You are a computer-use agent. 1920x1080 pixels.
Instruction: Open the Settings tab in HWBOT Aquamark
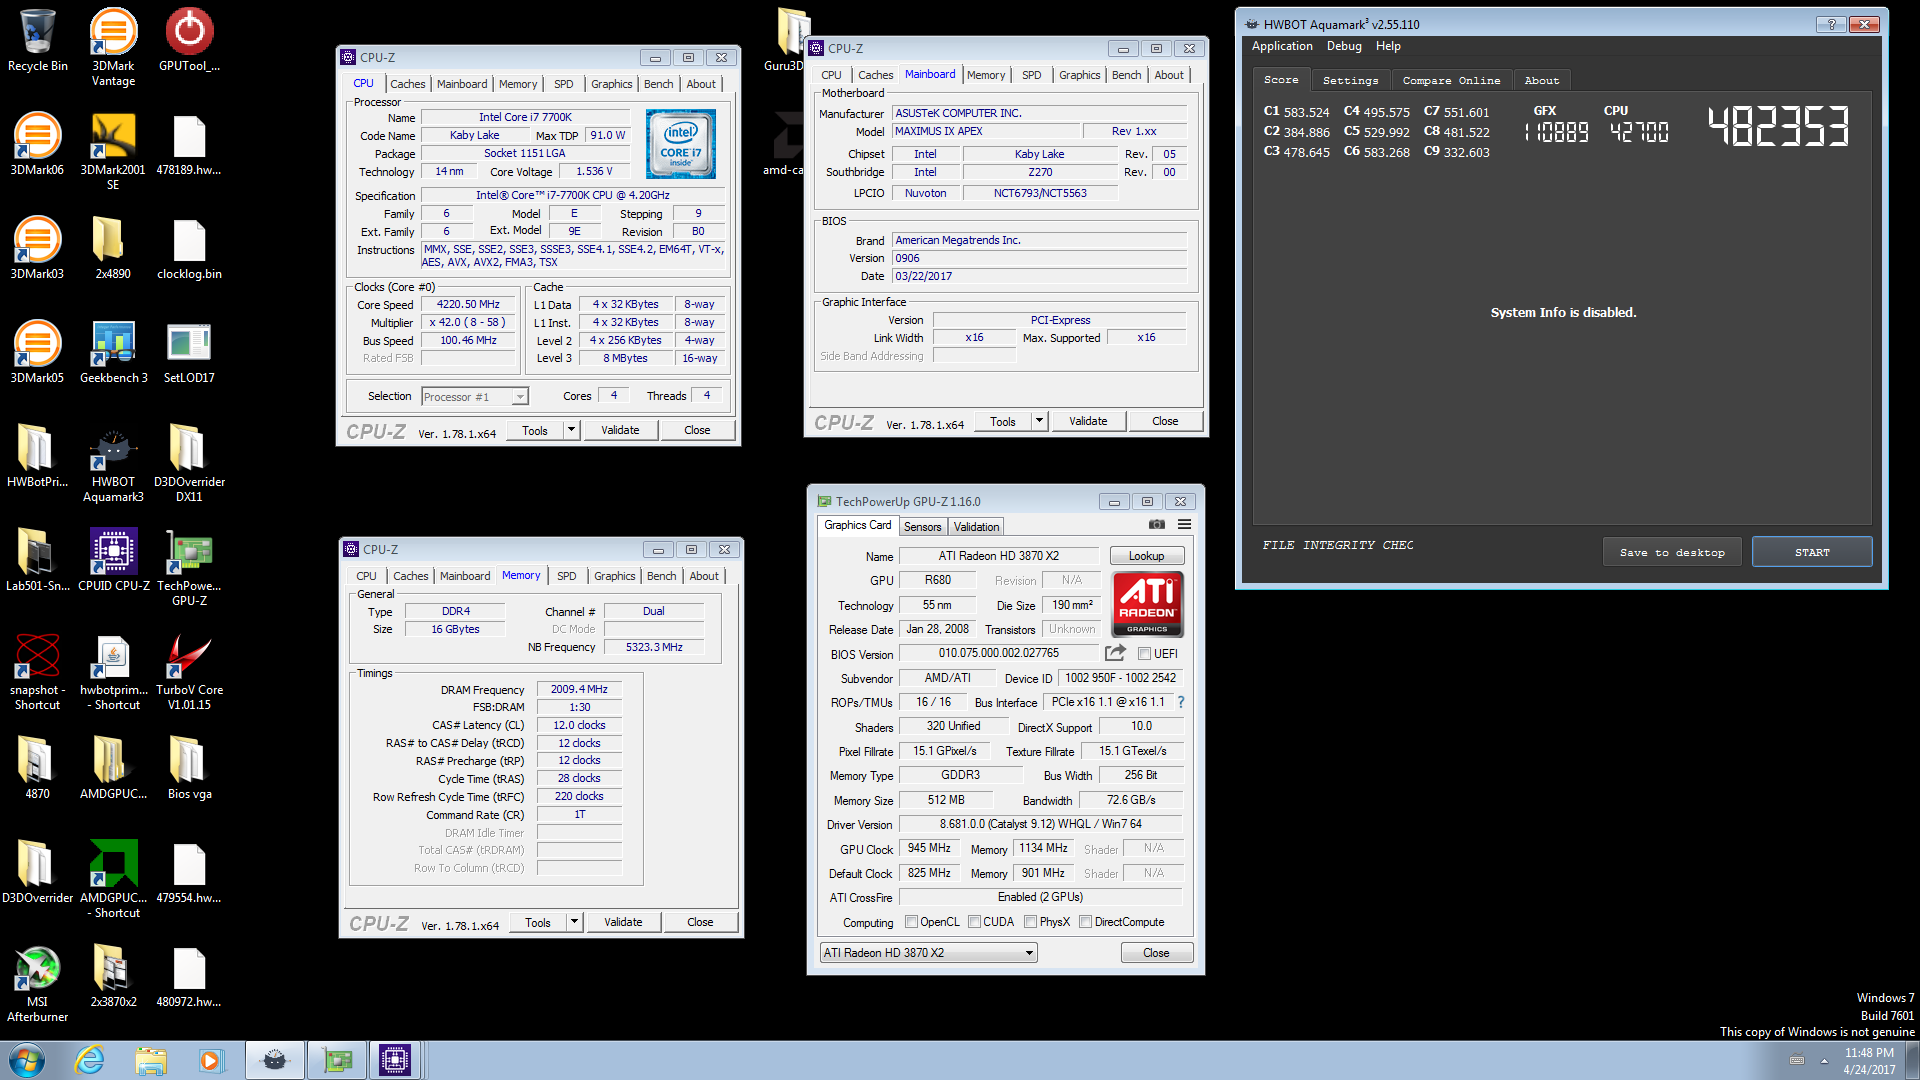coord(1350,80)
